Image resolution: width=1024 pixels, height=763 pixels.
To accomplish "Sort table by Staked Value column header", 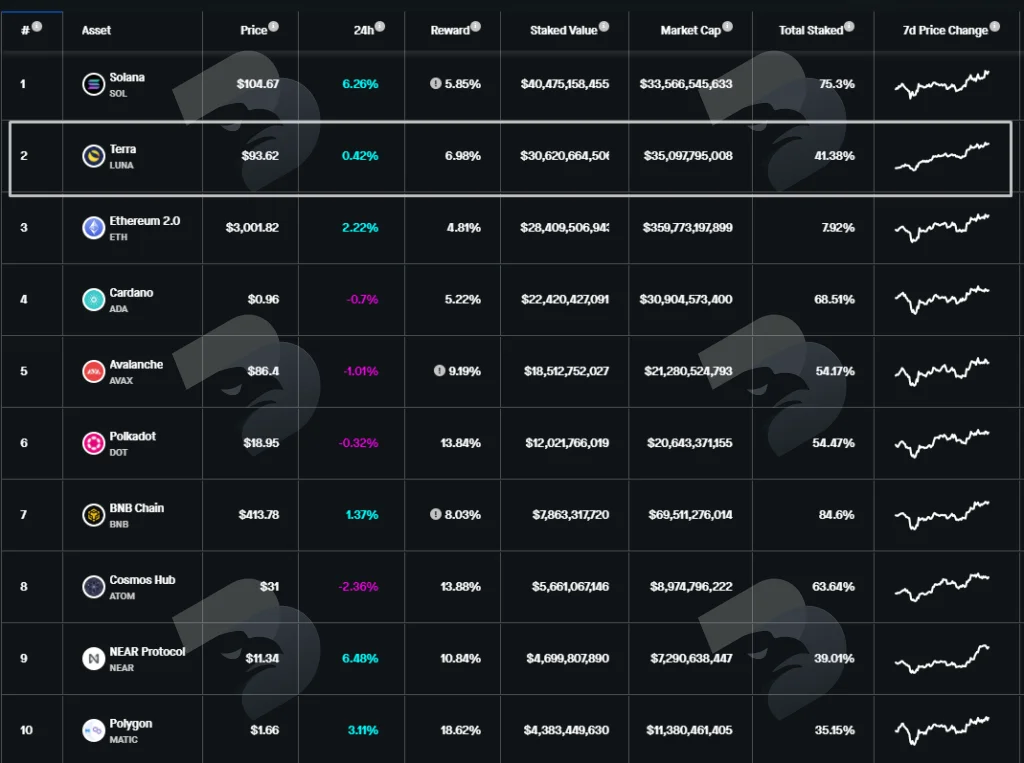I will tap(564, 30).
